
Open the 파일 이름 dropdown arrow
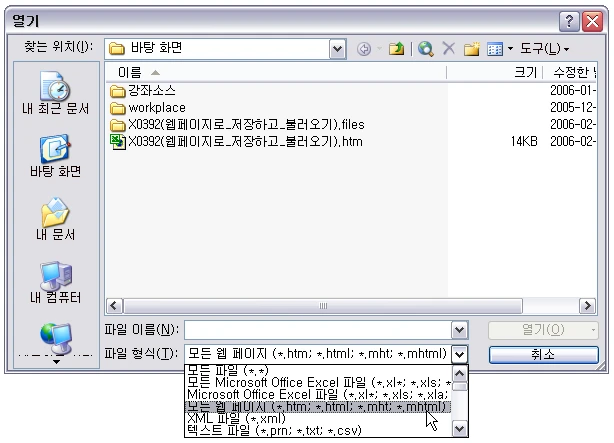point(460,330)
